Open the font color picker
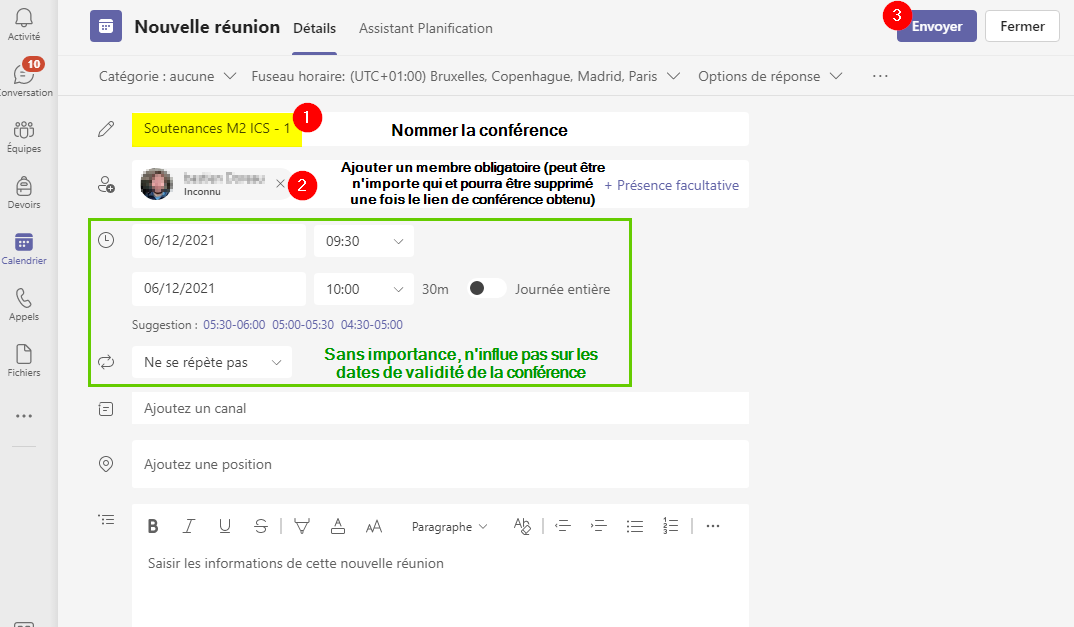Screen dimensions: 1074x627 pyautogui.click(x=338, y=525)
